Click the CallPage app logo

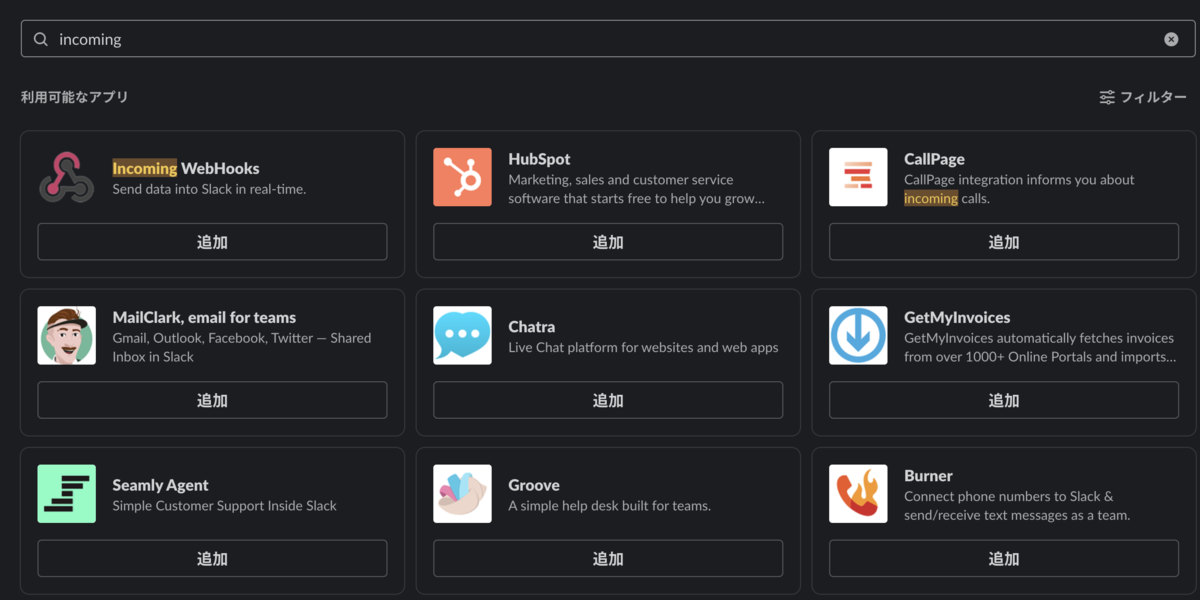point(858,177)
